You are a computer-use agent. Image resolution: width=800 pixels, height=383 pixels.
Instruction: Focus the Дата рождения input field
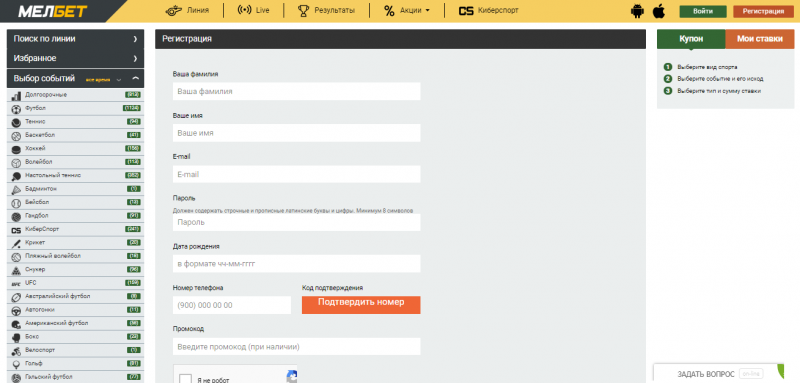pyautogui.click(x=296, y=264)
